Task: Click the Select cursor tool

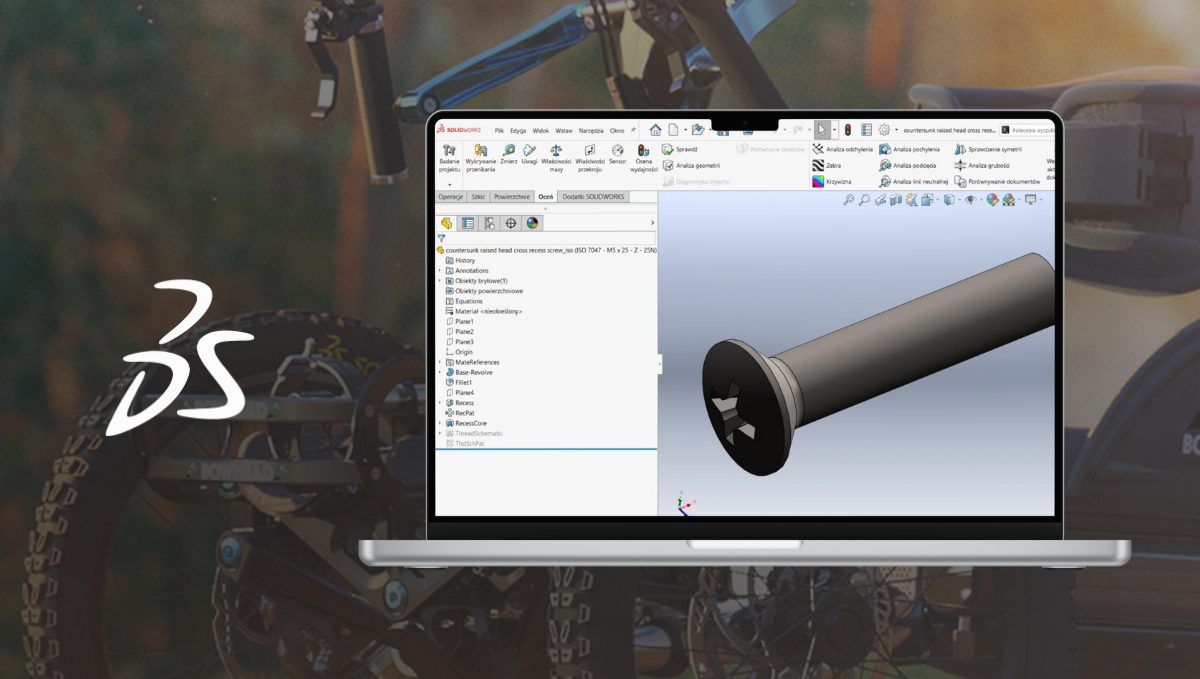Action: tap(821, 130)
